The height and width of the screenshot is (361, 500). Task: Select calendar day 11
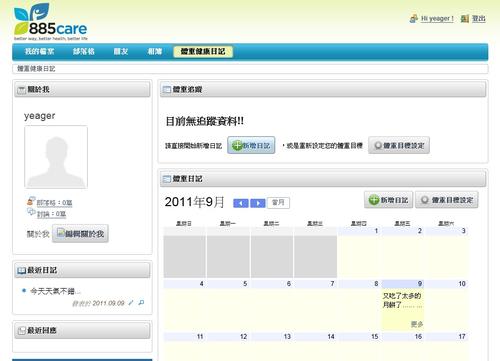pos(184,347)
